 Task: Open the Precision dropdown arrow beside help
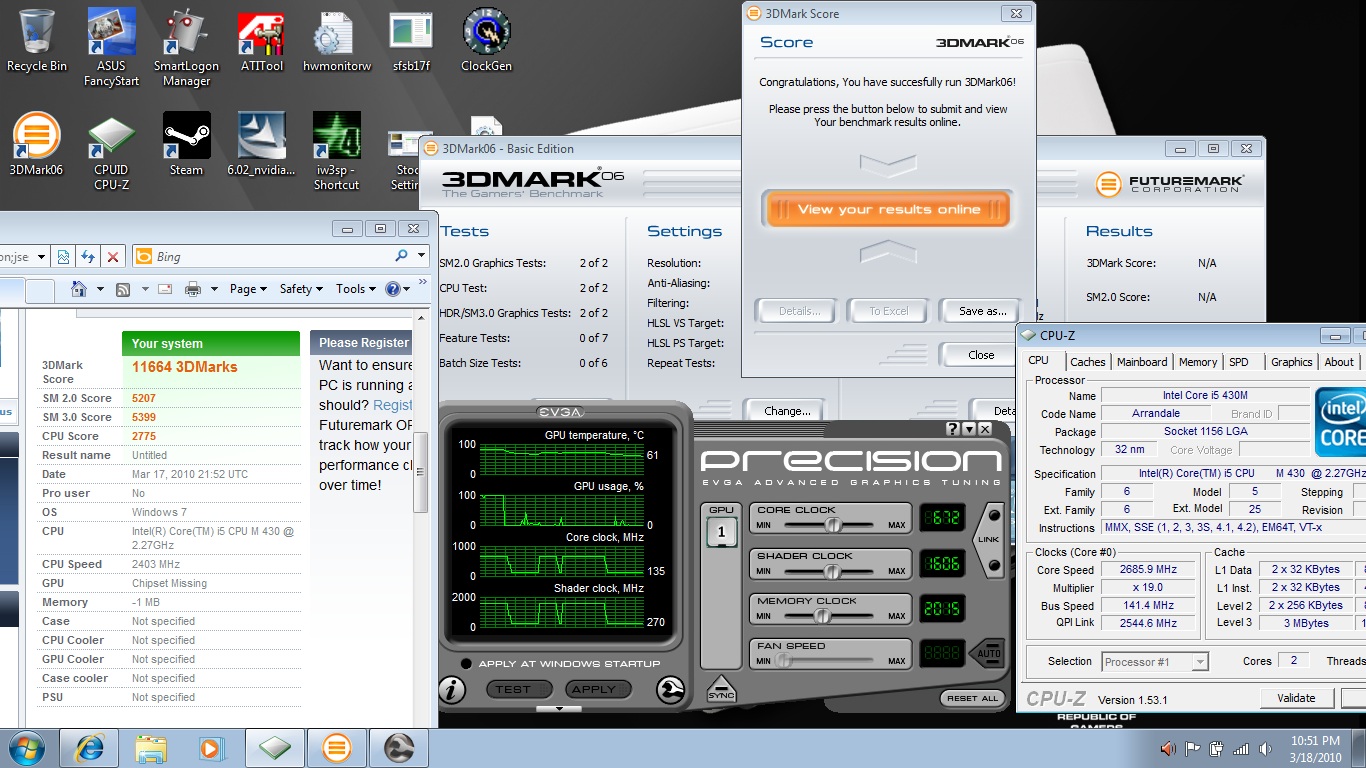pos(969,429)
